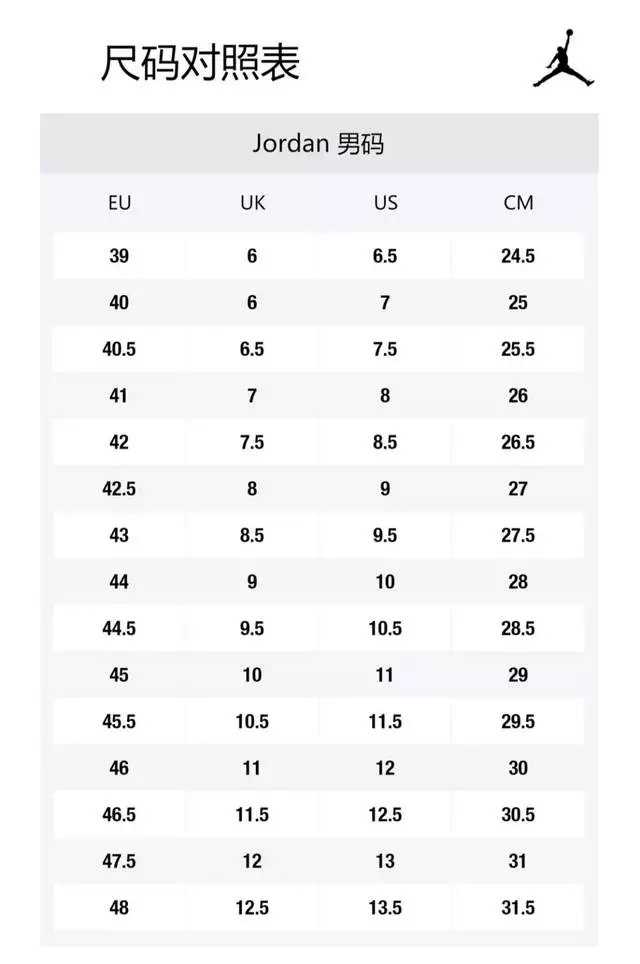The height and width of the screenshot is (964, 640).
Task: Select EU size 40.5 cell
Action: [x=119, y=349]
